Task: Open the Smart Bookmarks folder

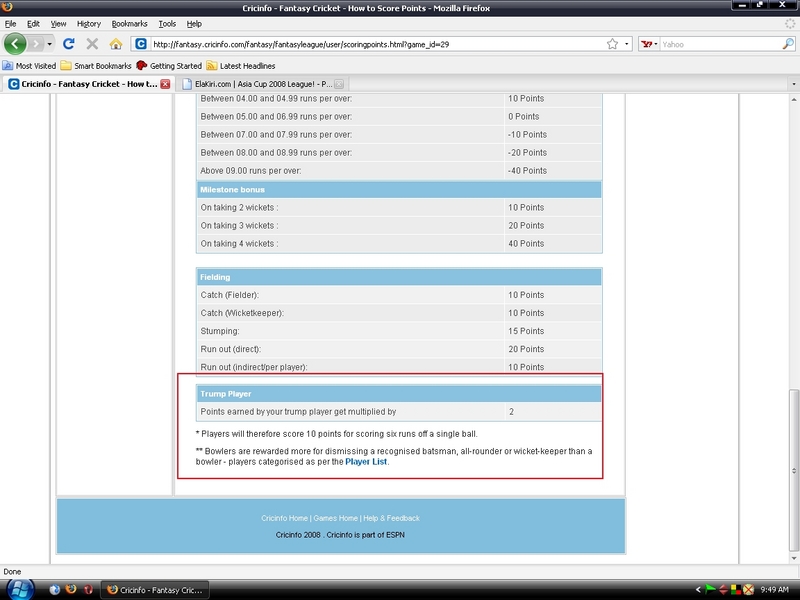Action: point(96,66)
